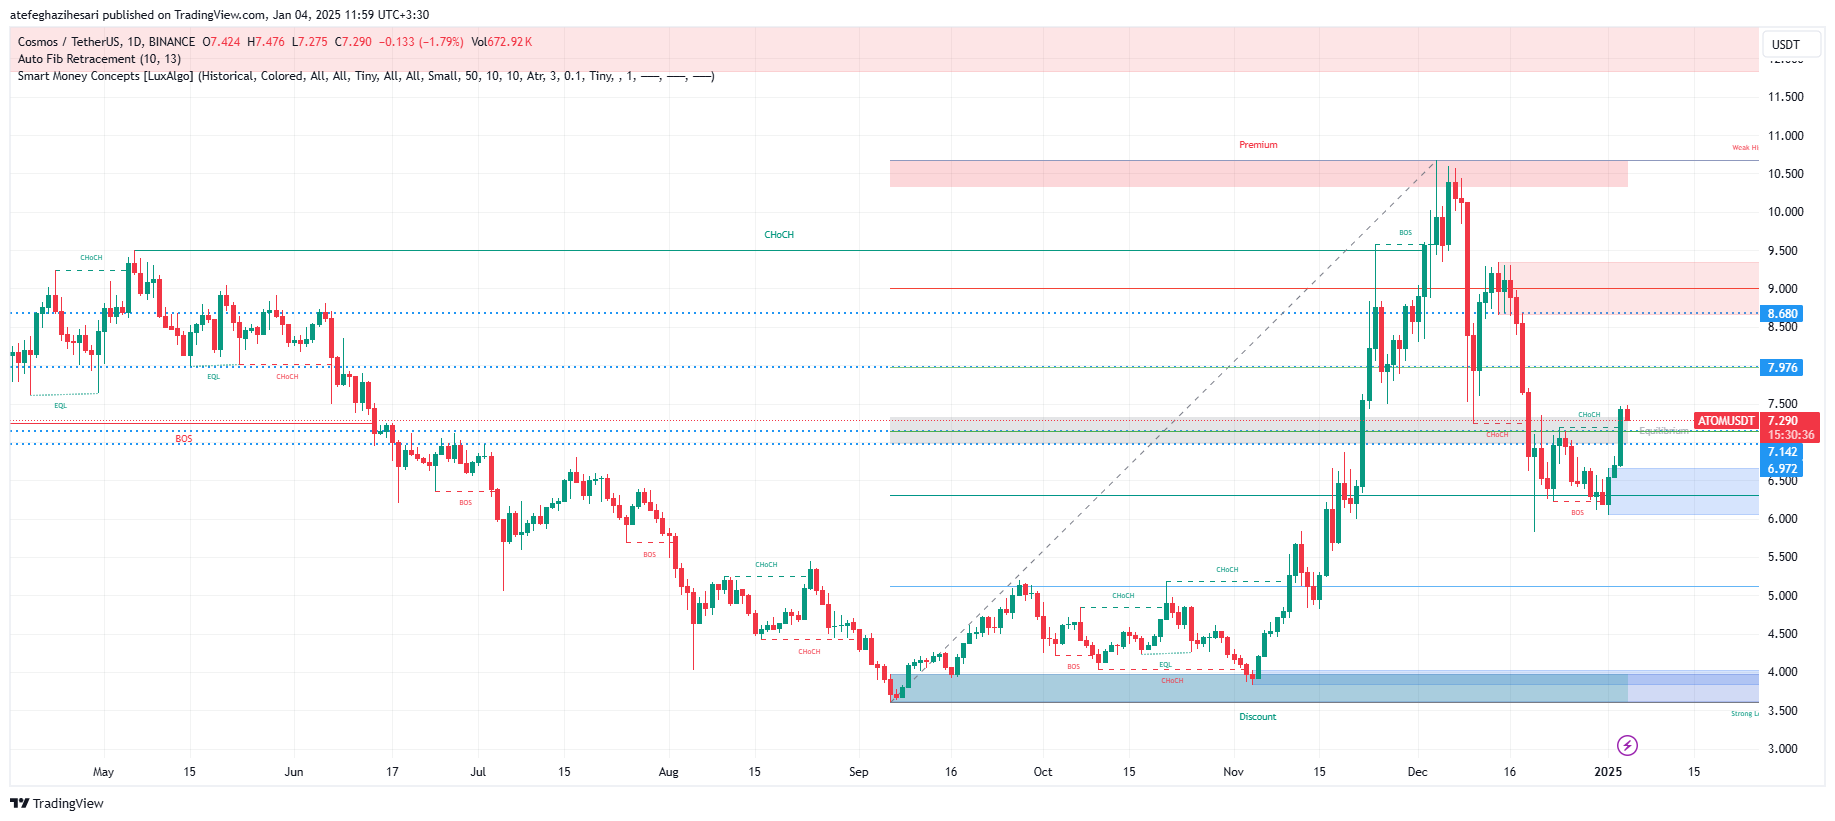Select the blue 8.680 price level tag
The image size is (1835, 821).
click(x=1781, y=313)
